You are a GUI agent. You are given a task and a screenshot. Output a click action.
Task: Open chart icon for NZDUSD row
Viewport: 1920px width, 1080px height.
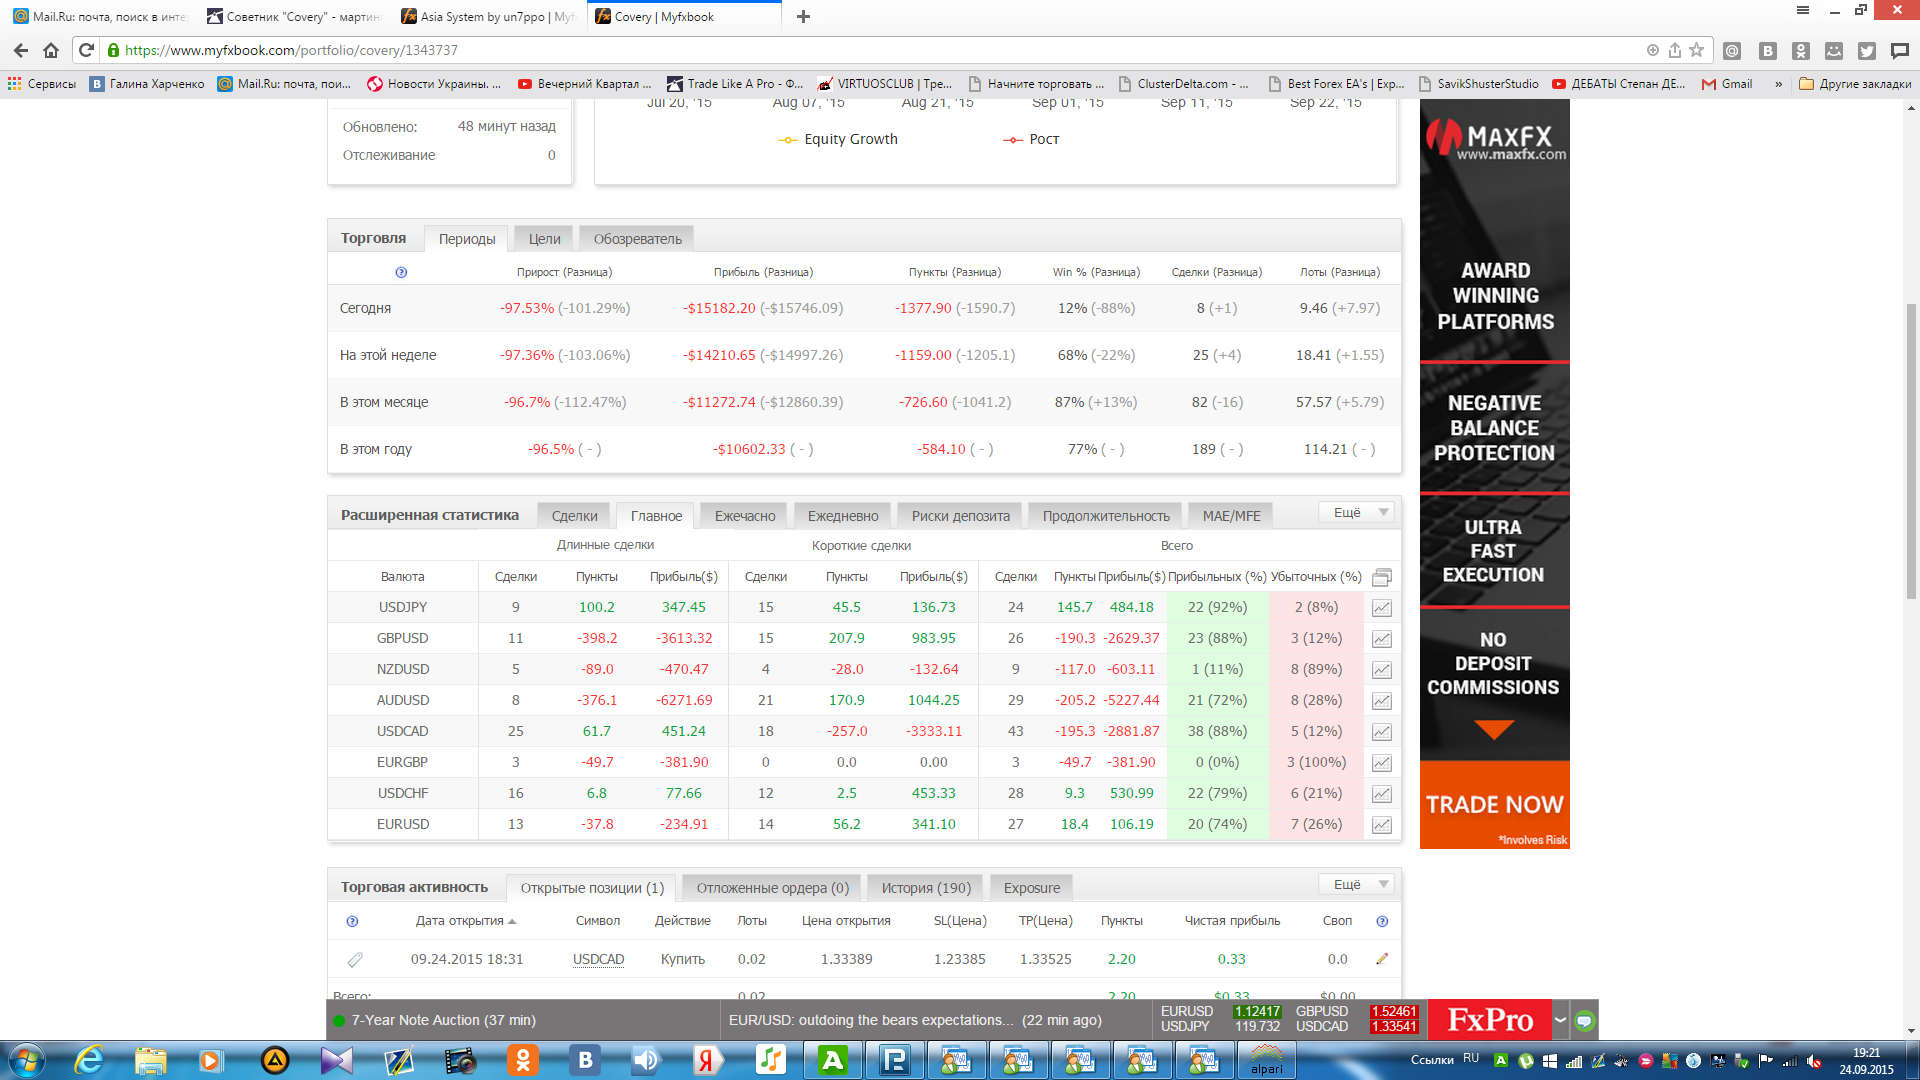(x=1381, y=670)
